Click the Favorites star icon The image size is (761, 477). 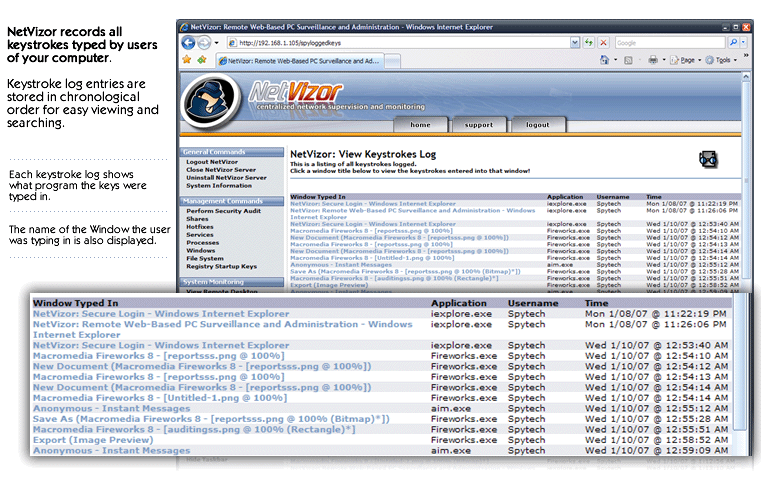pyautogui.click(x=187, y=60)
